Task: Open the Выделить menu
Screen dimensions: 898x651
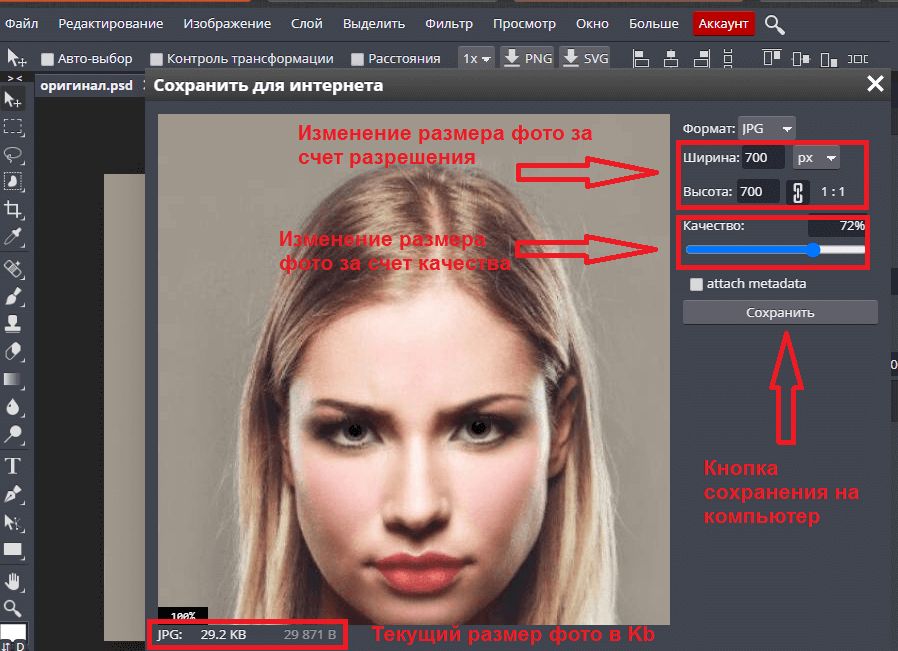Action: [374, 23]
